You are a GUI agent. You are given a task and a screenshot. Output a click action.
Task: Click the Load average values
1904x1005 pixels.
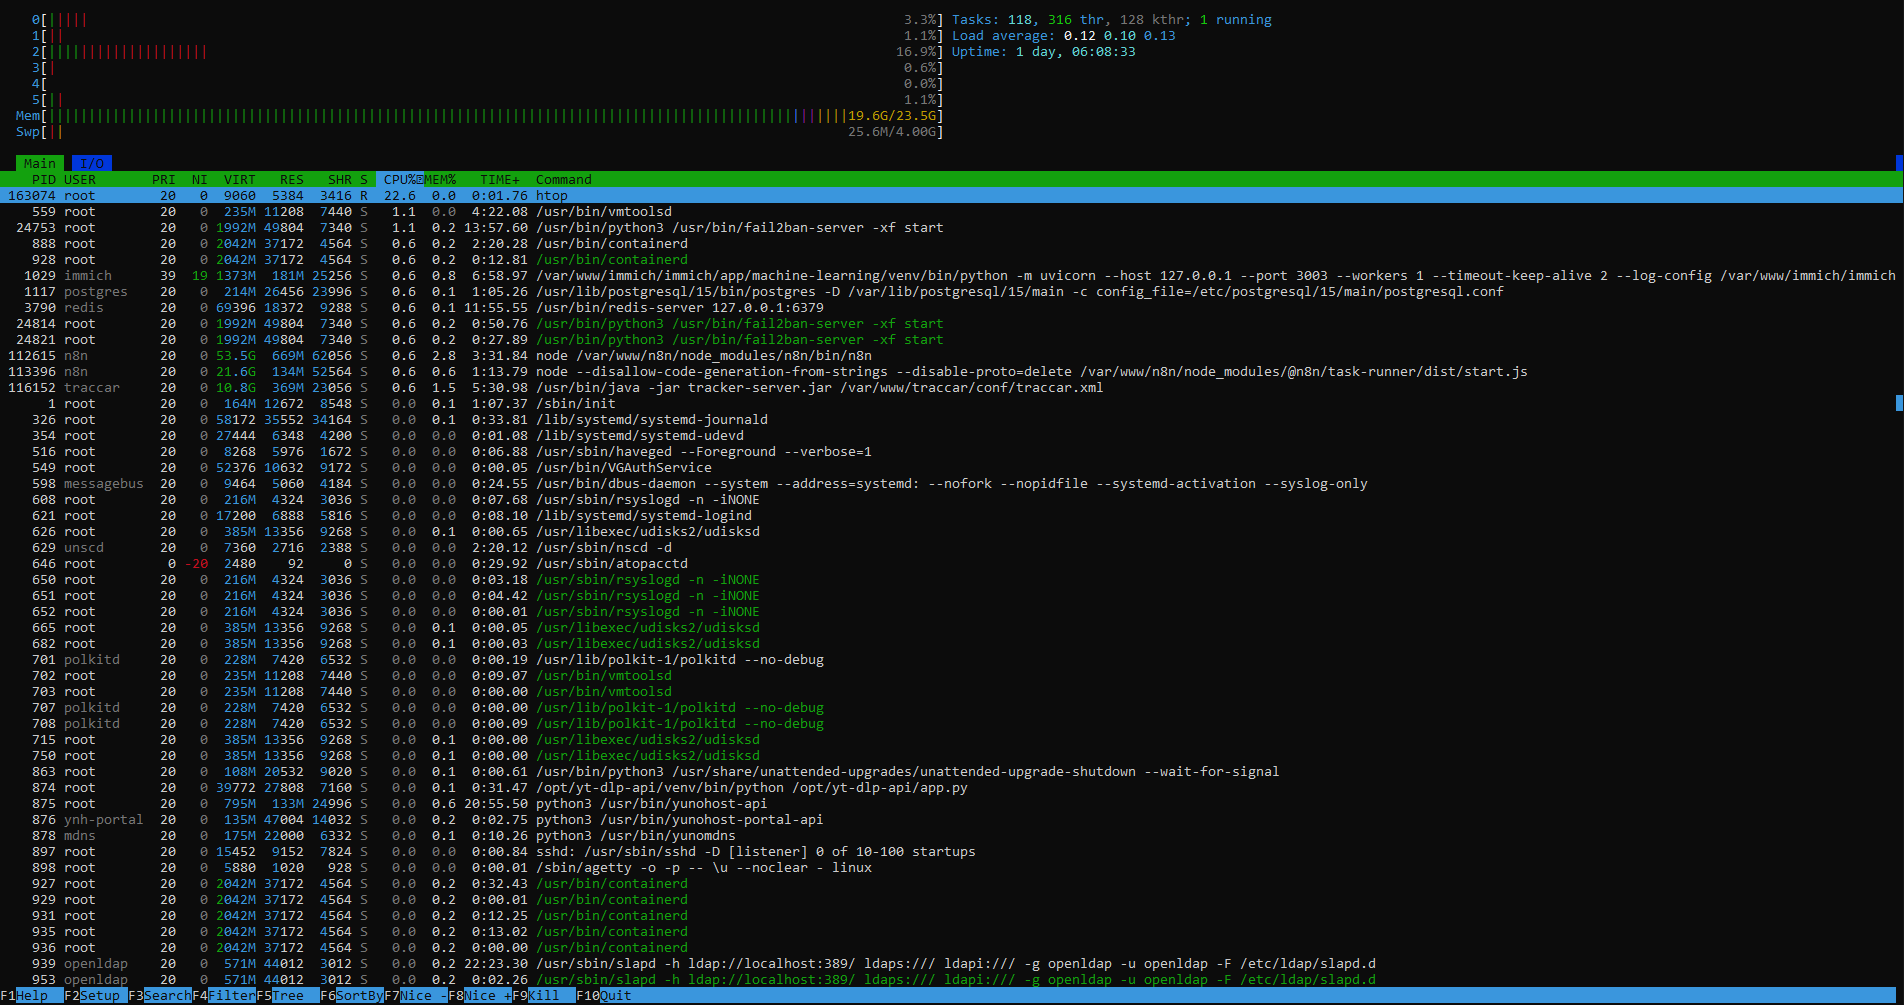1120,36
